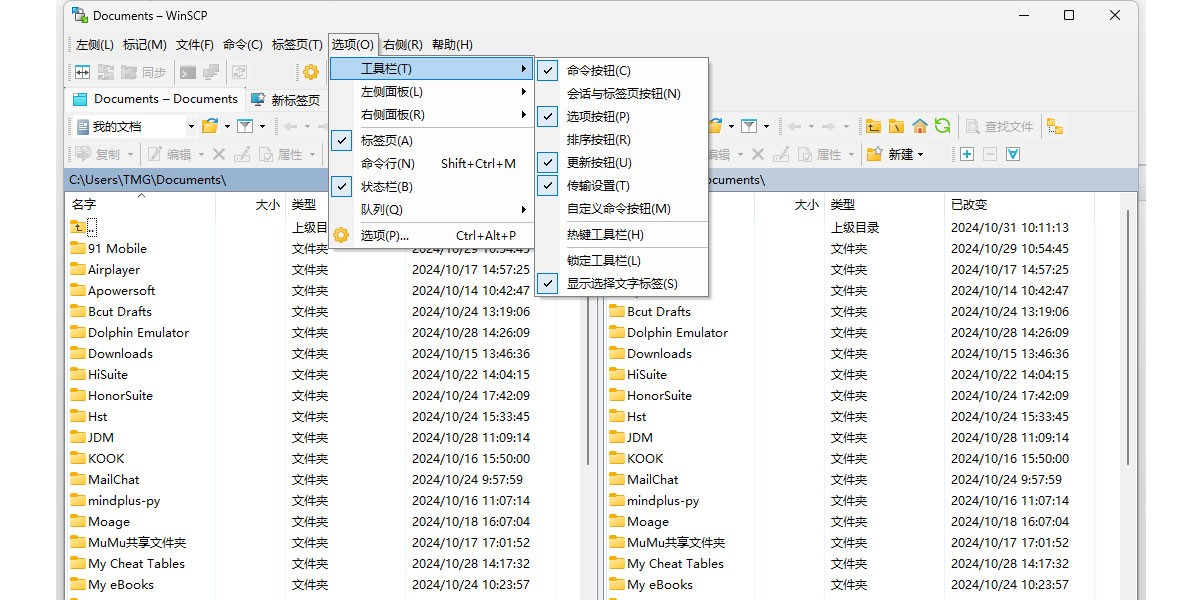The image size is (1200, 600).
Task: Click the parent directory icon on the right toolbar
Action: [872, 125]
